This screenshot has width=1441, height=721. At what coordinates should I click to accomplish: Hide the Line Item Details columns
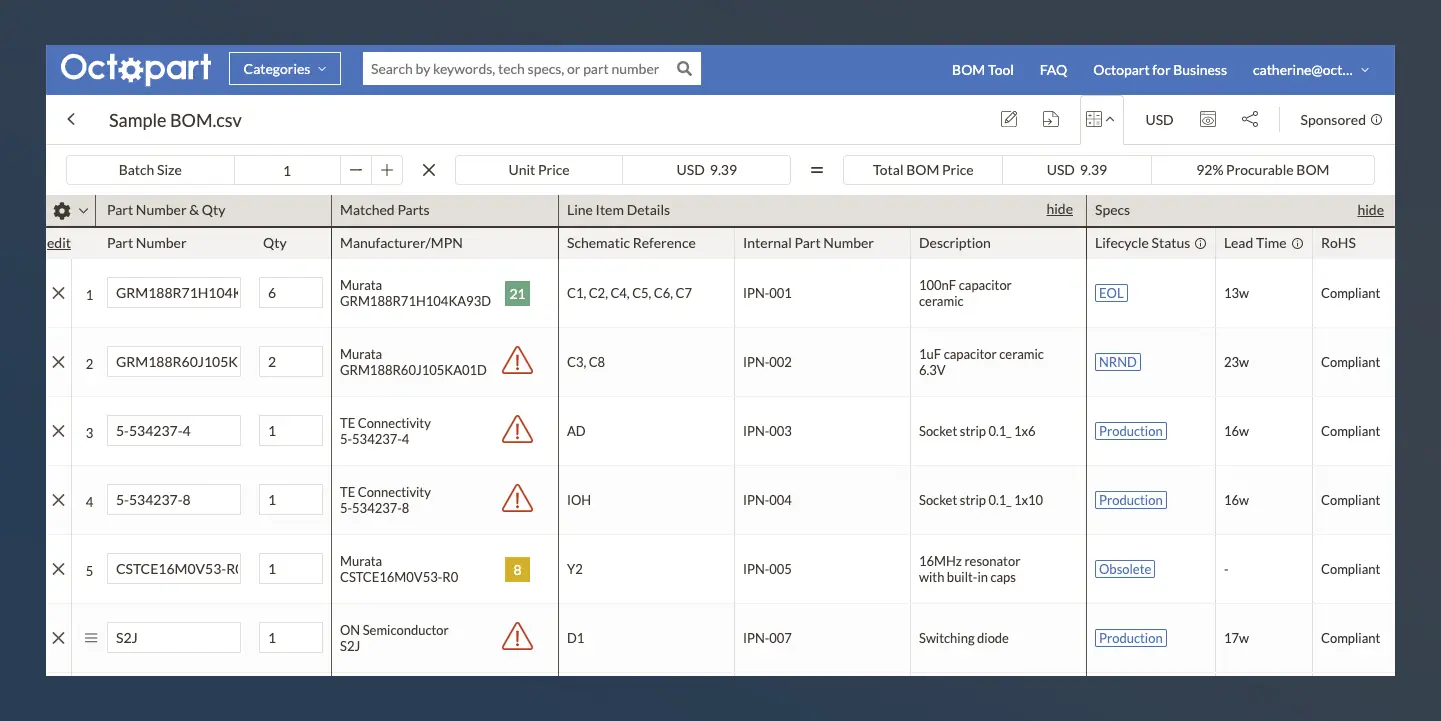1059,210
